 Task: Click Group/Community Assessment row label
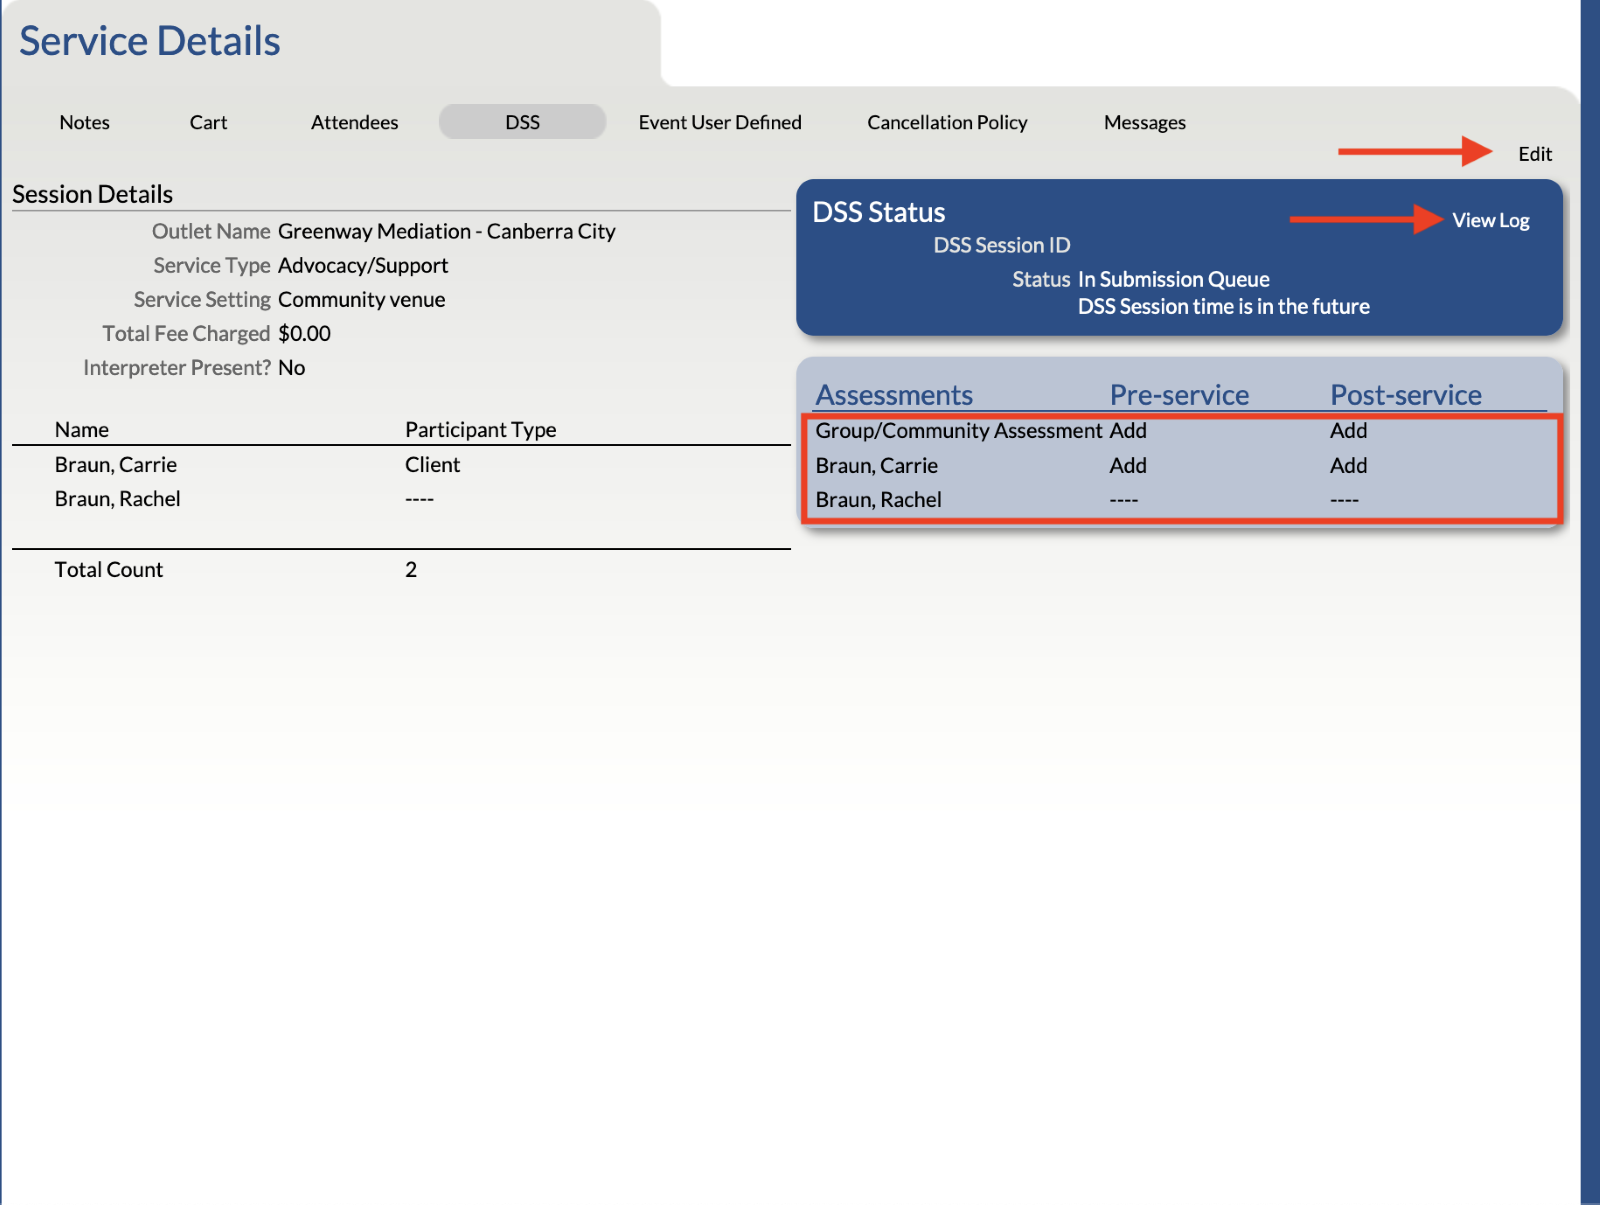pos(958,430)
